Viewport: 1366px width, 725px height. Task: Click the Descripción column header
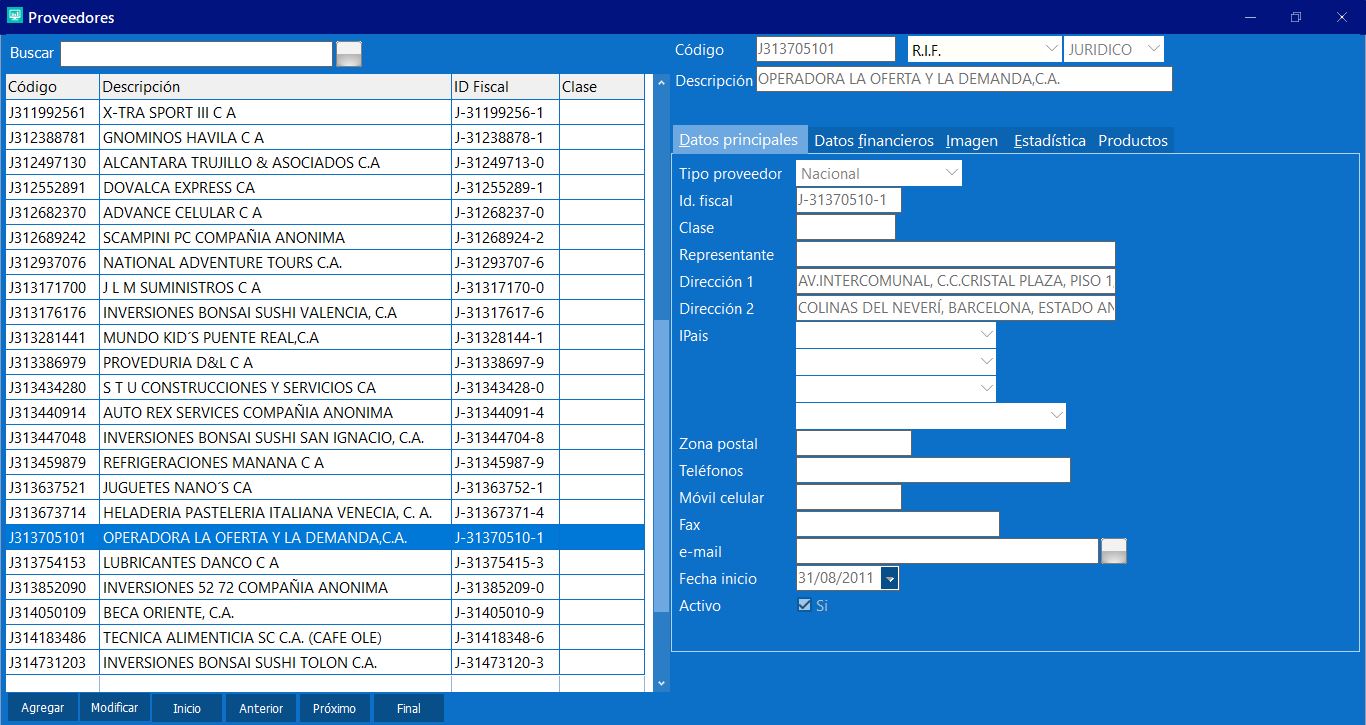(x=275, y=87)
